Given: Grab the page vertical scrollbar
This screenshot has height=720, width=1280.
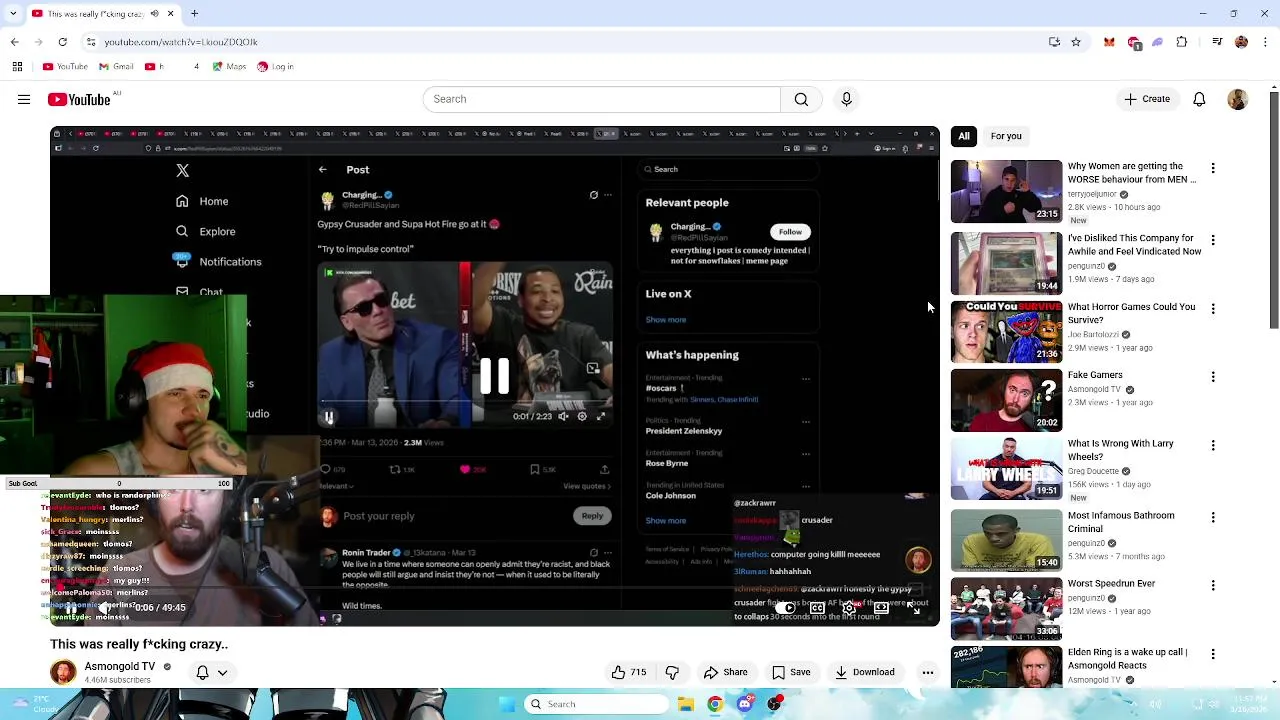Looking at the screenshot, I should tap(1273, 210).
